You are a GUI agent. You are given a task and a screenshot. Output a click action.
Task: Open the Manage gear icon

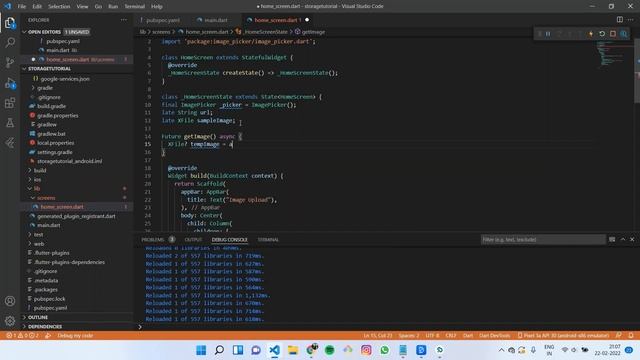click(10, 321)
